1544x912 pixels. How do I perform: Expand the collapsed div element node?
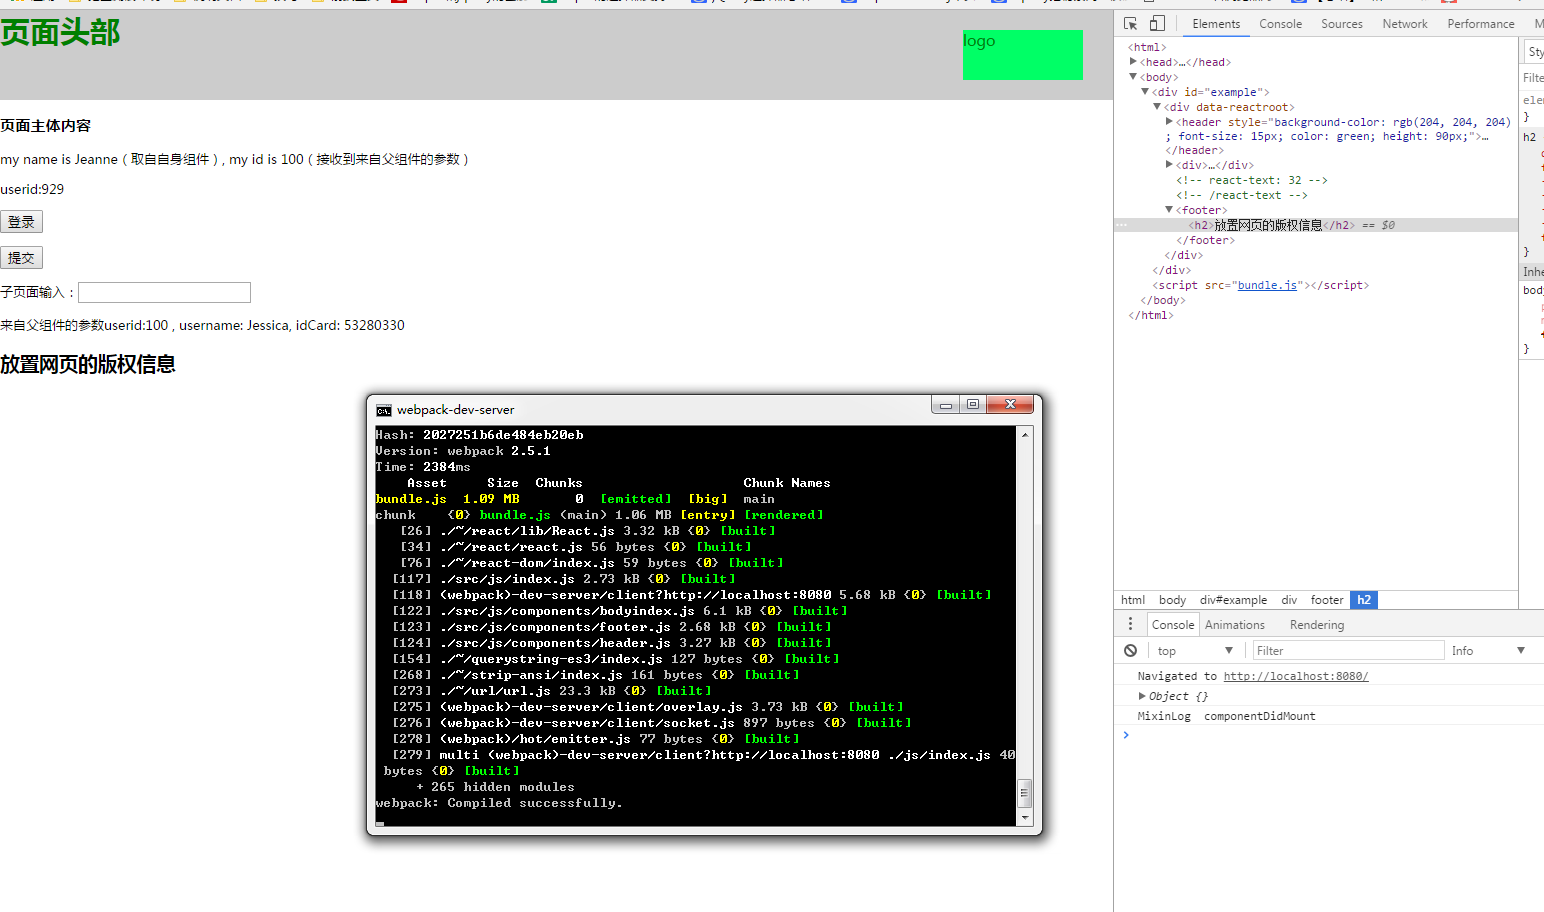point(1169,165)
